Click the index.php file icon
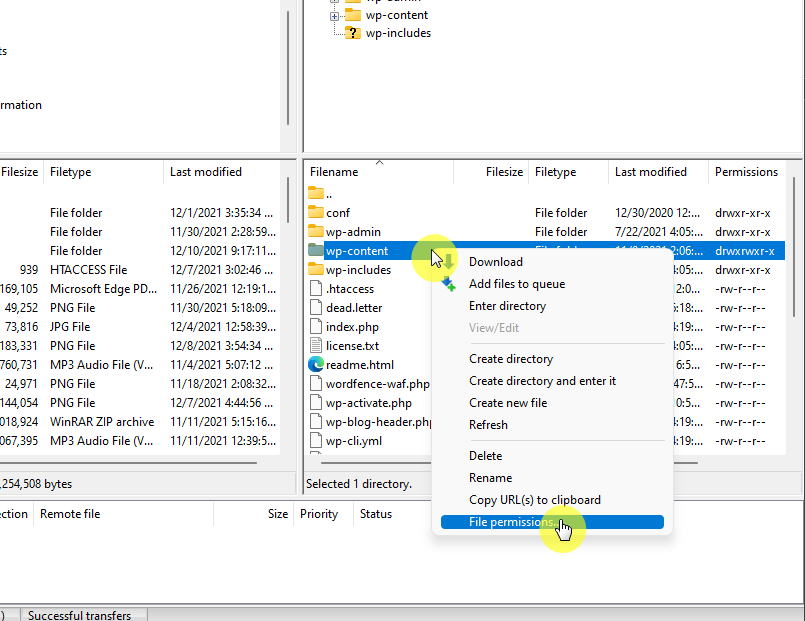This screenshot has width=805, height=621. click(x=316, y=326)
